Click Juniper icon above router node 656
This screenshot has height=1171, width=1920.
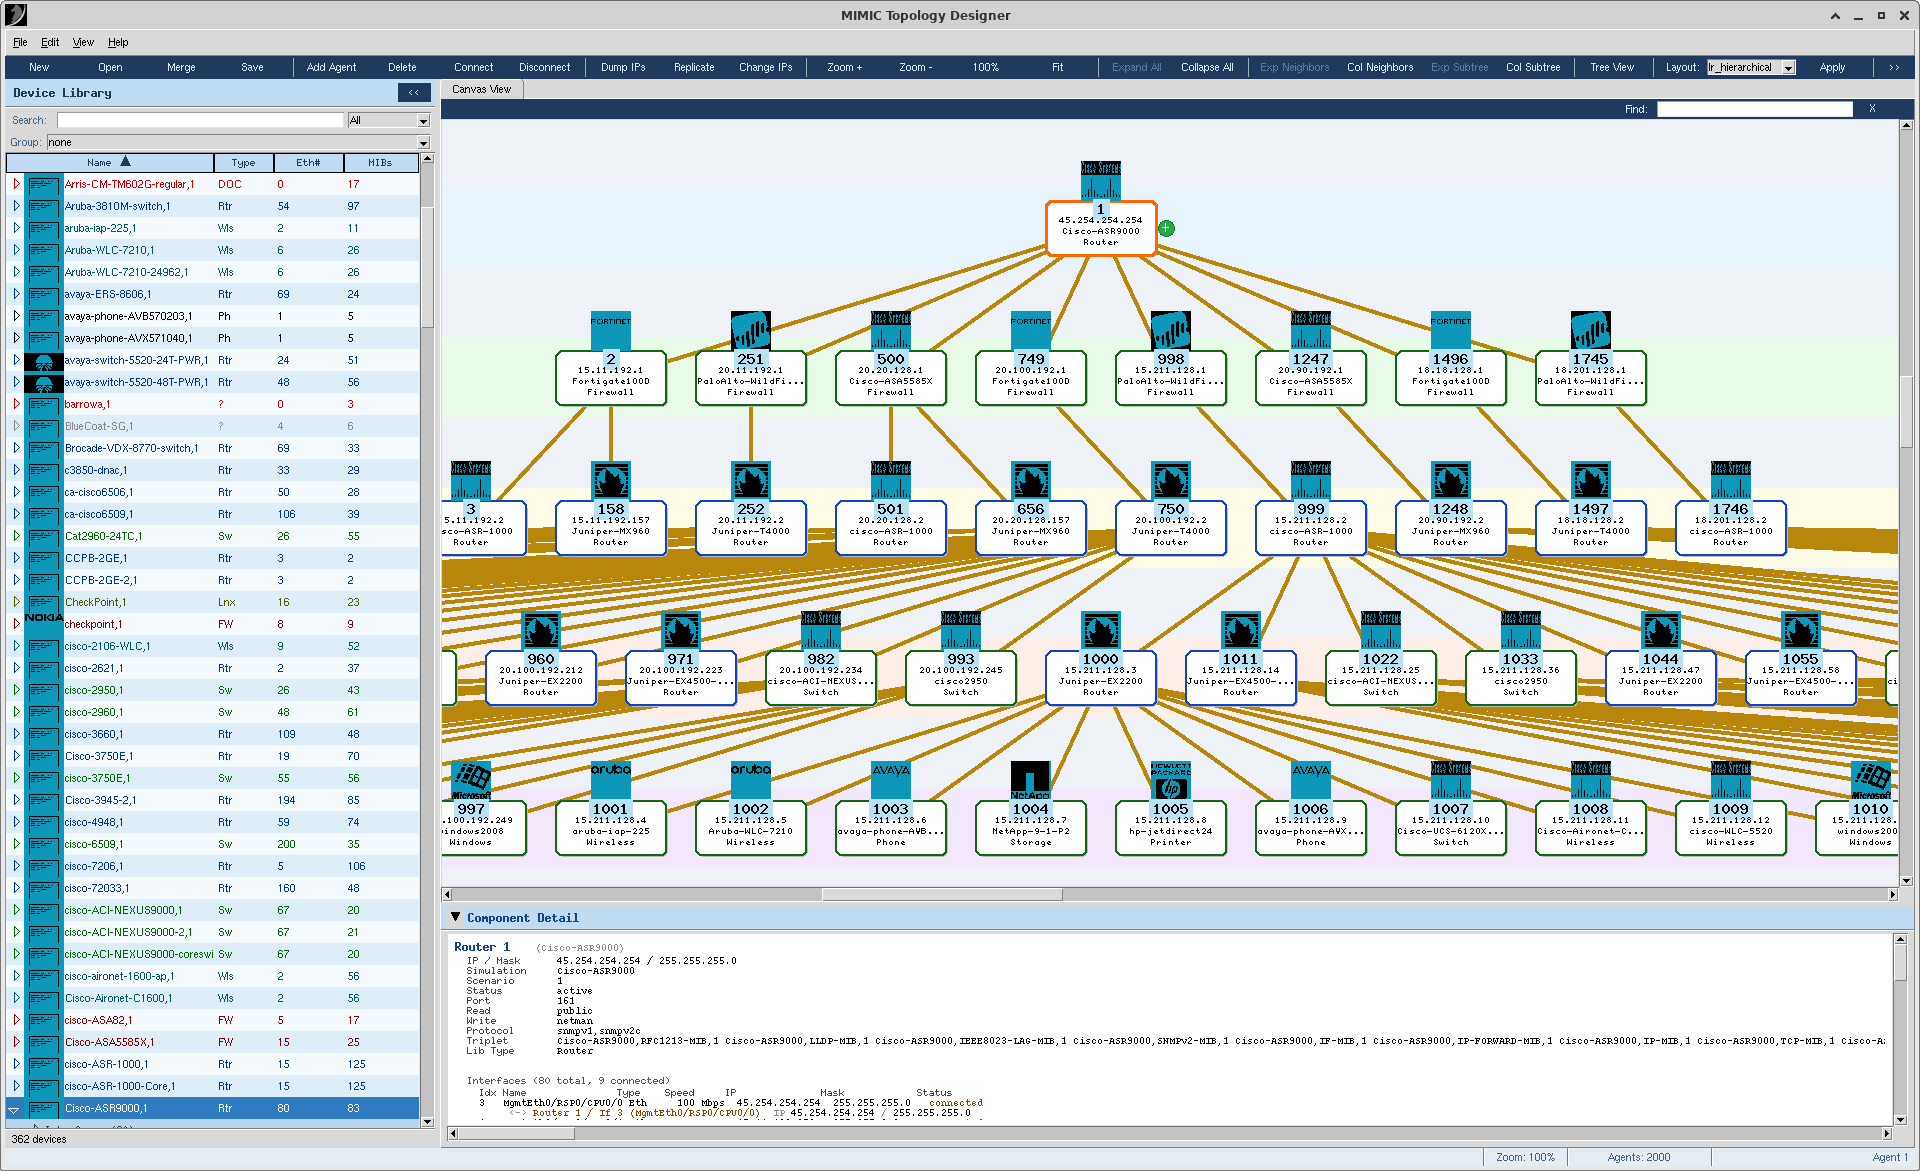click(1030, 480)
